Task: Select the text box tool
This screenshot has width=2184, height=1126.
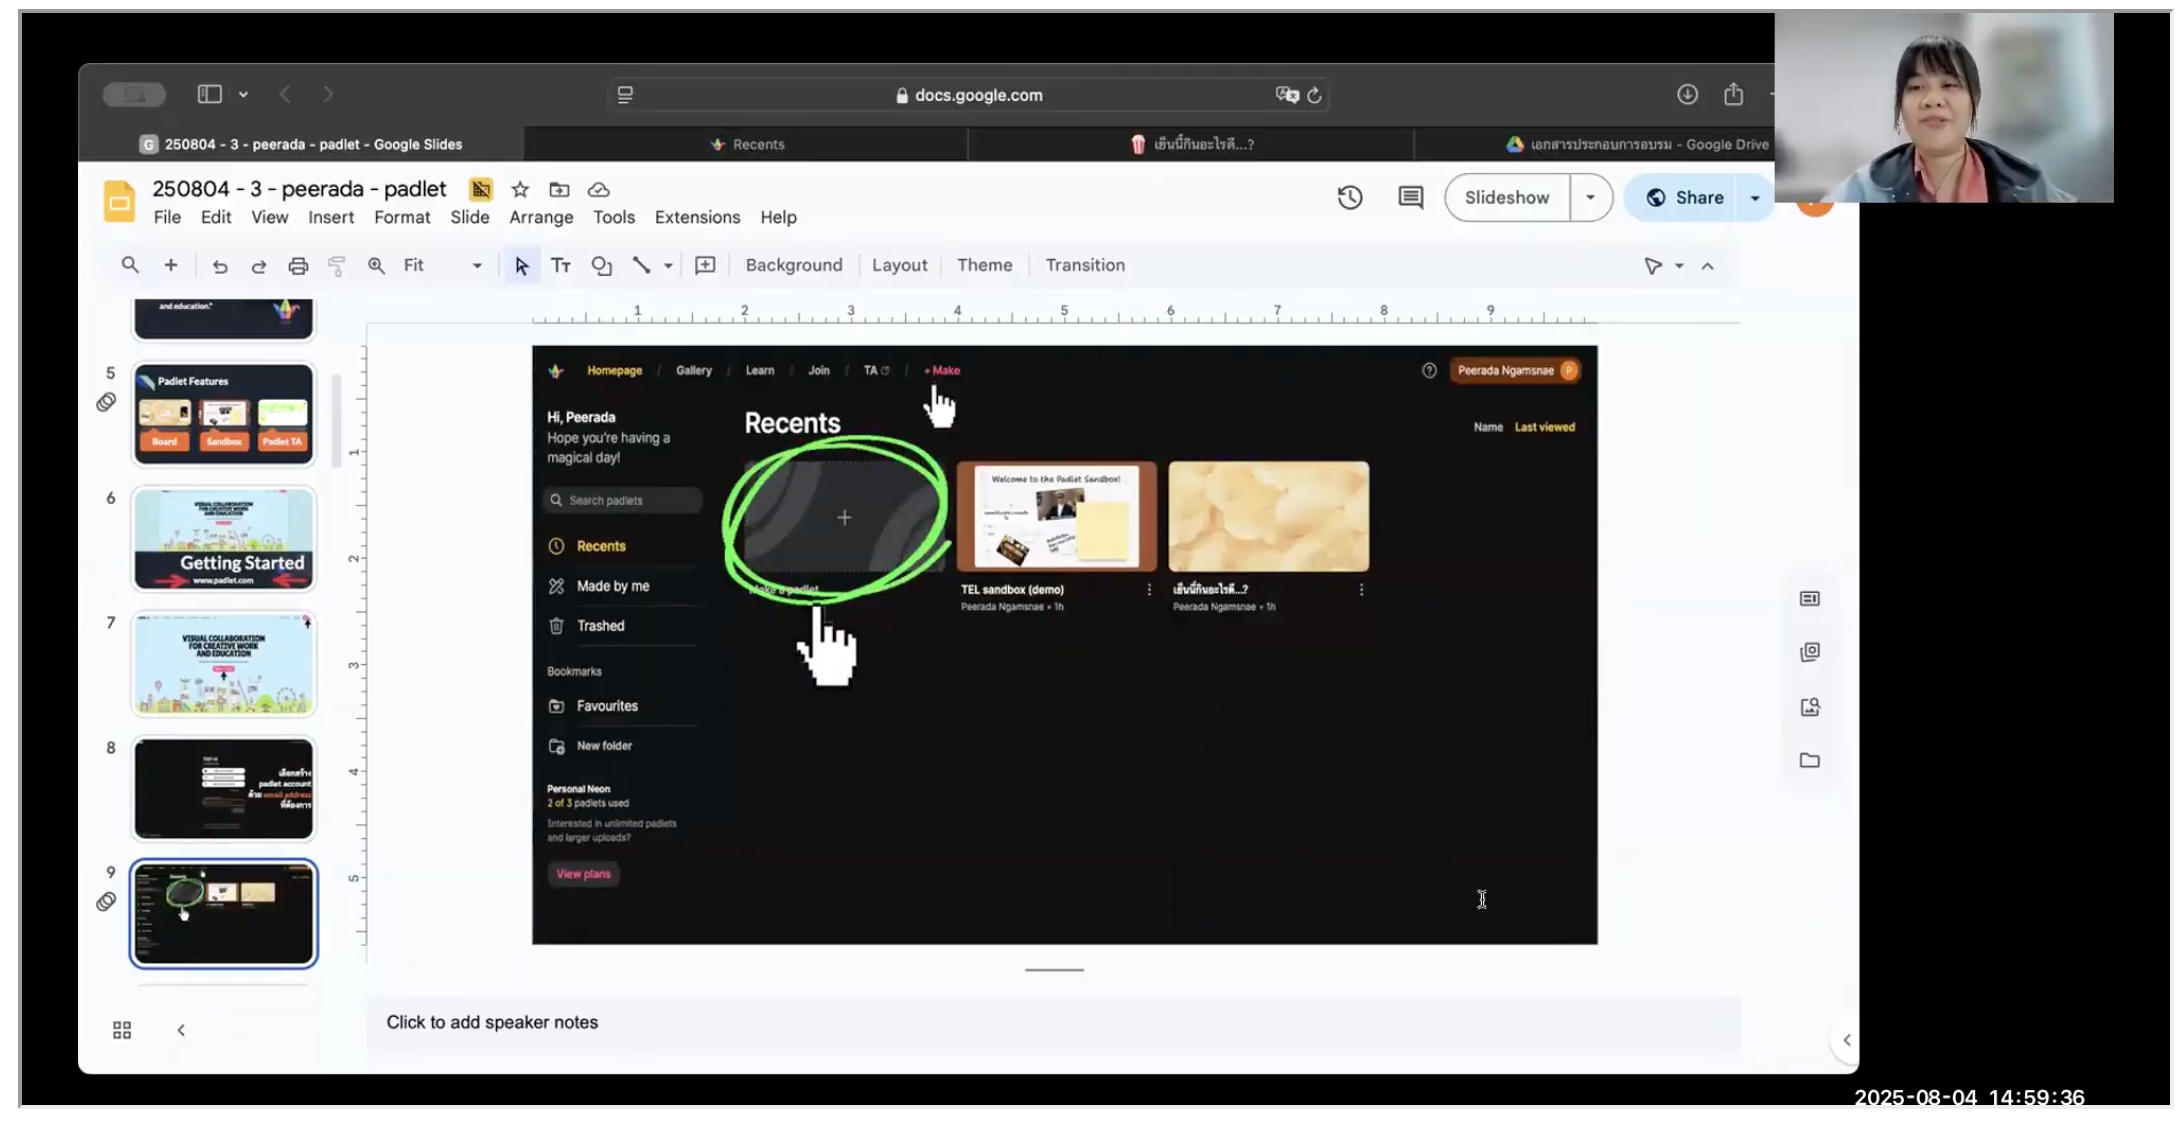Action: coord(561,265)
